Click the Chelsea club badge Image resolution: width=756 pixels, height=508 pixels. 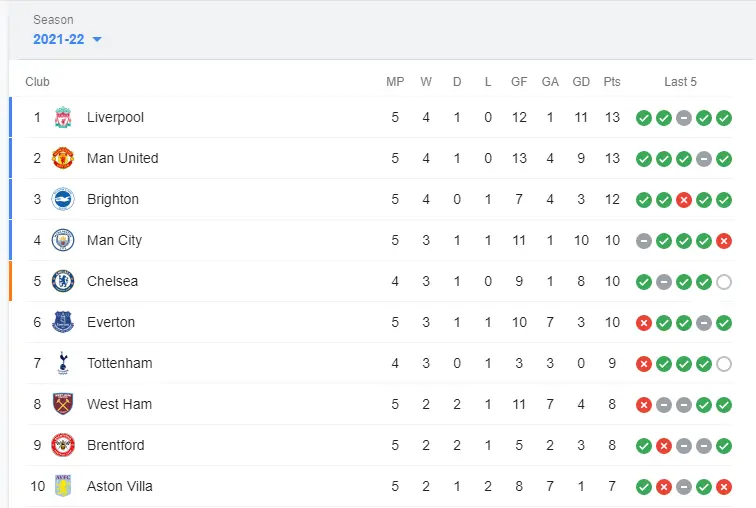(x=63, y=281)
